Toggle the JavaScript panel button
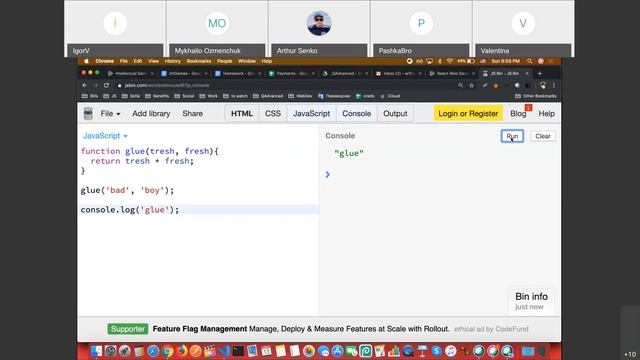Image resolution: width=640 pixels, height=360 pixels. pyautogui.click(x=311, y=113)
